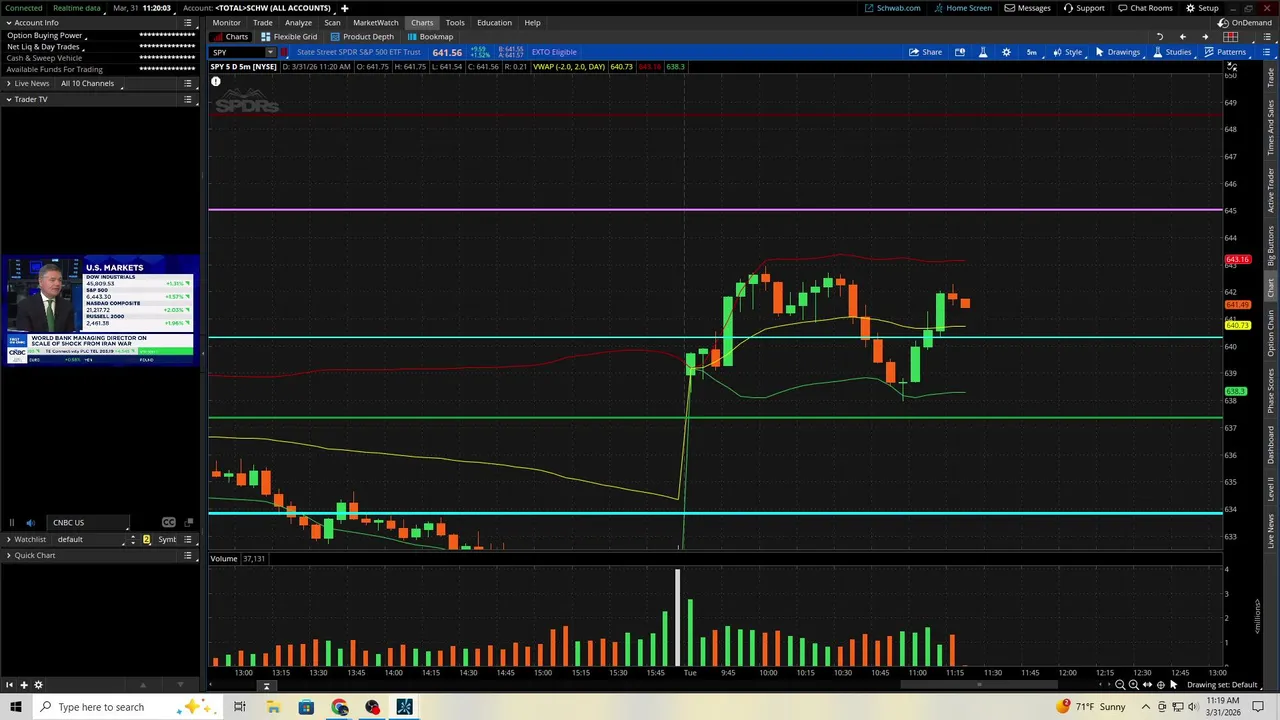This screenshot has height=720, width=1280.
Task: Click the Trader TV CNBC video thumbnail
Action: (100, 310)
